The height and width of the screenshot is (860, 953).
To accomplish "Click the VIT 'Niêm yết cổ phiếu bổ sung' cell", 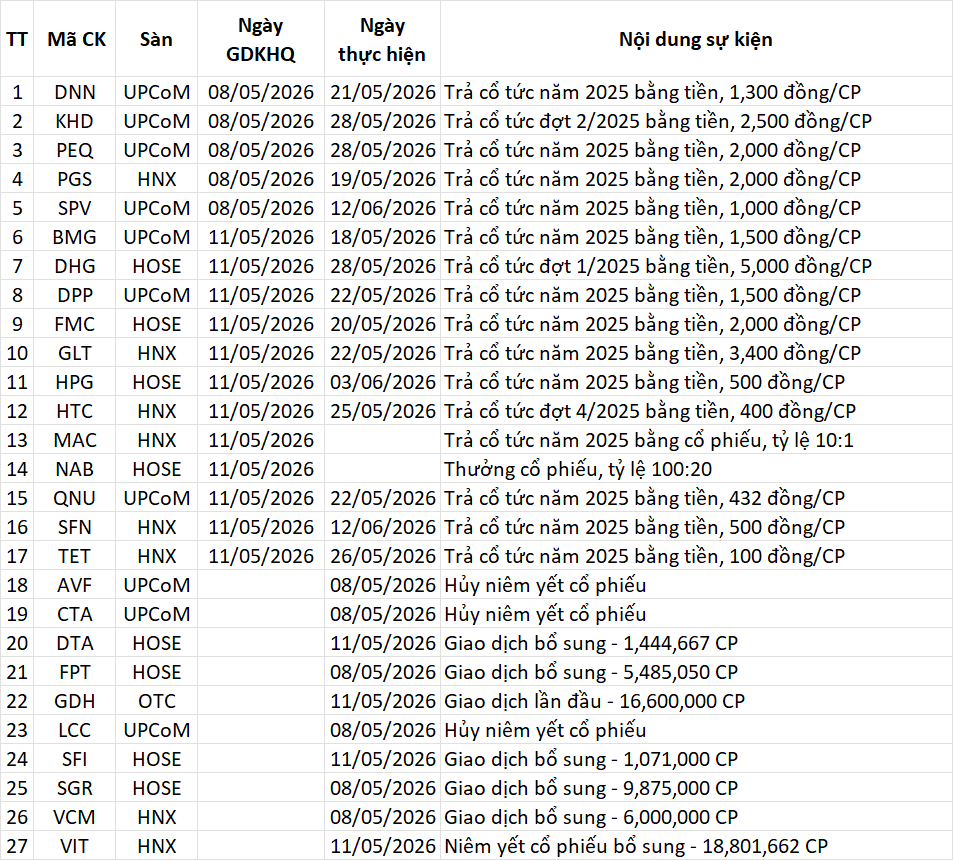I will (696, 846).
